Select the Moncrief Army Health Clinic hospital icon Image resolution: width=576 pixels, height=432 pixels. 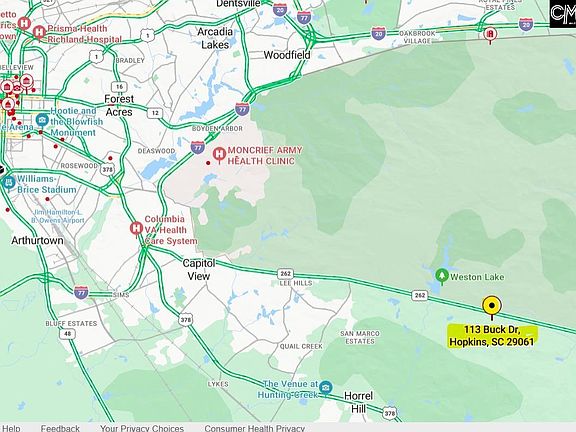(x=219, y=154)
